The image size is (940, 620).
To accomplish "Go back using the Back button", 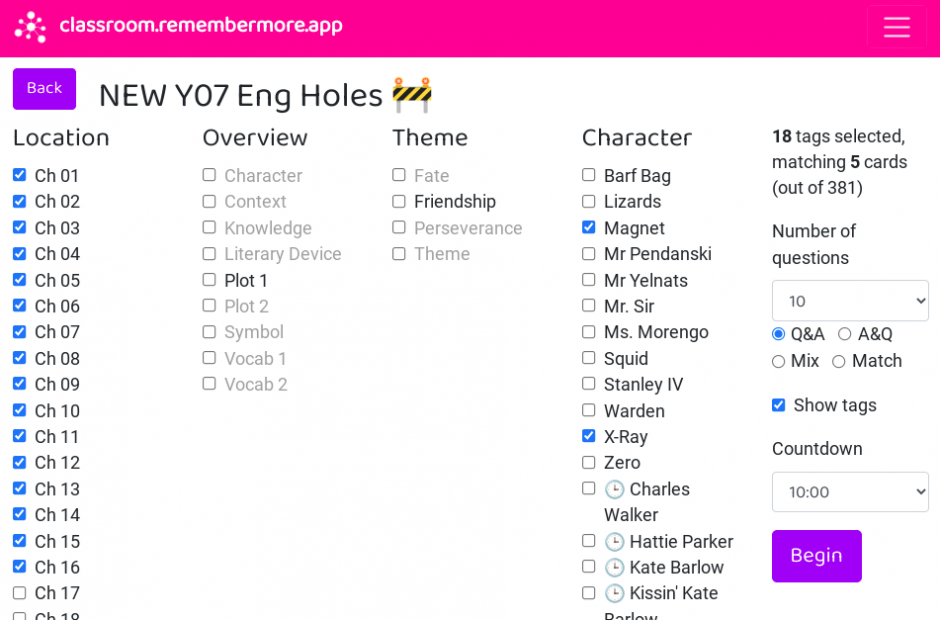I will click(x=44, y=89).
